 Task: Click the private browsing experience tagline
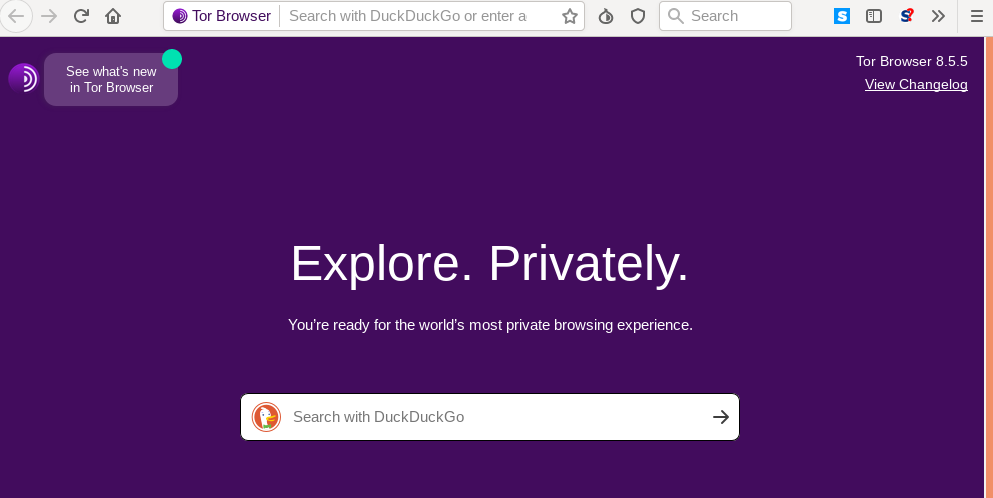[x=490, y=325]
